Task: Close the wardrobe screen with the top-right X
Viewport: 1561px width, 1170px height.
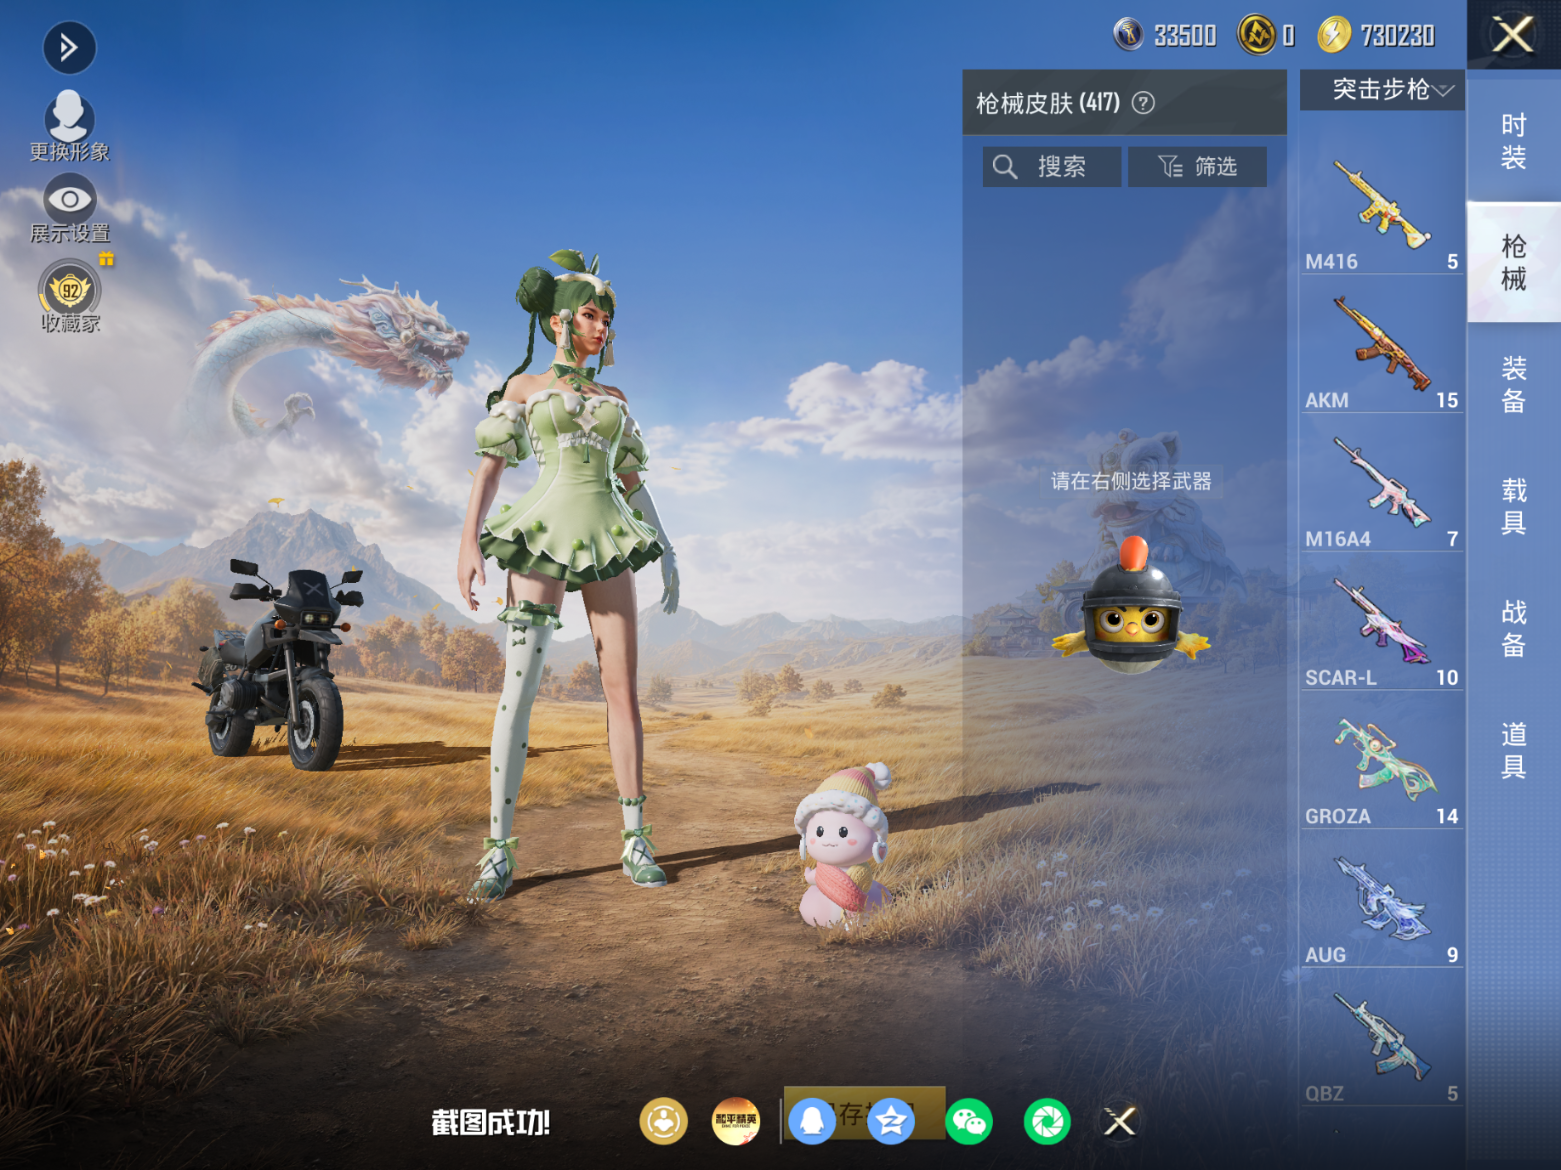Action: point(1513,35)
